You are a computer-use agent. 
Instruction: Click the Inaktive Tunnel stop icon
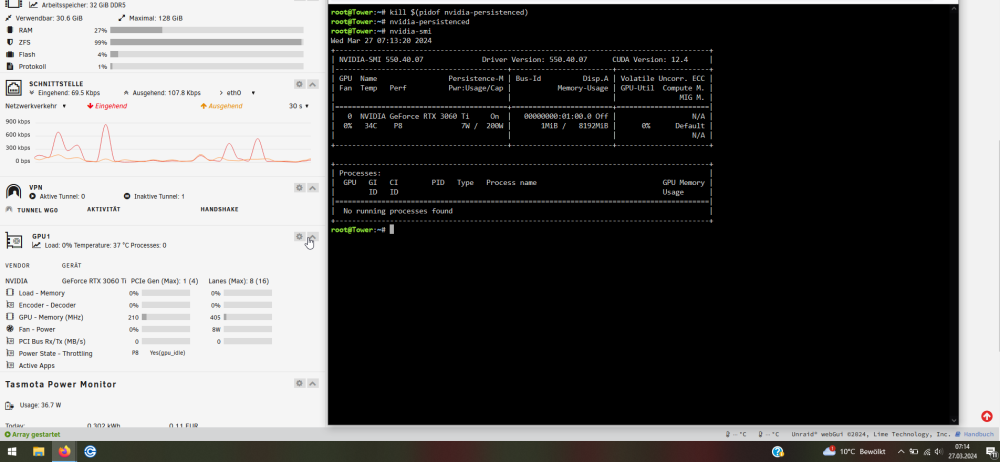(127, 197)
